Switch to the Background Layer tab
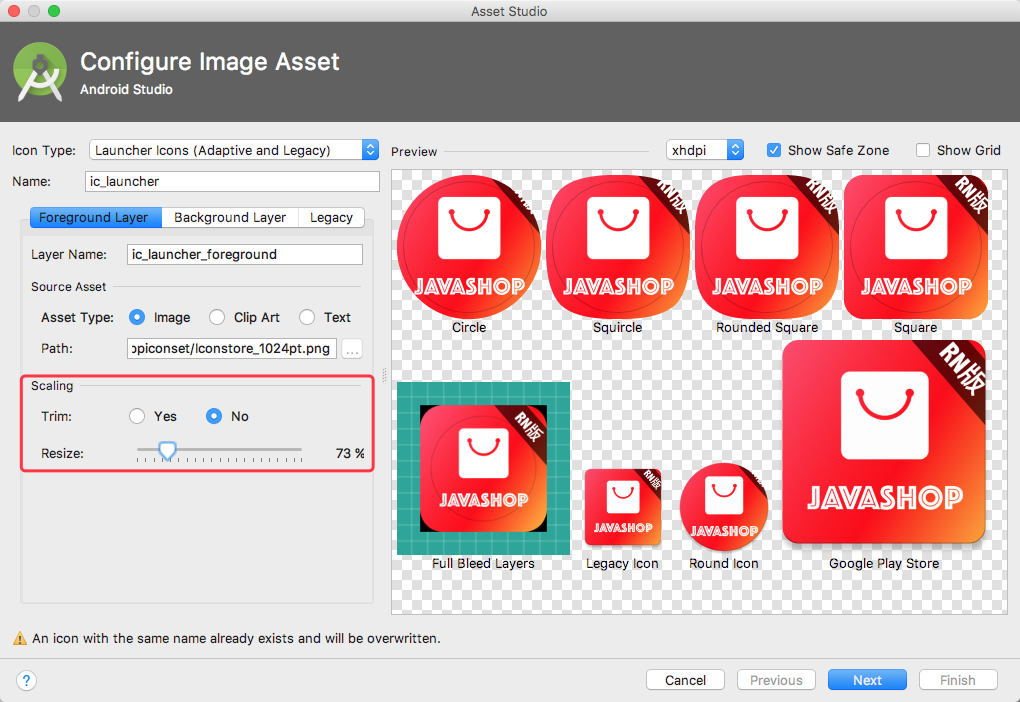Screen dimensions: 1020x702 point(230,217)
